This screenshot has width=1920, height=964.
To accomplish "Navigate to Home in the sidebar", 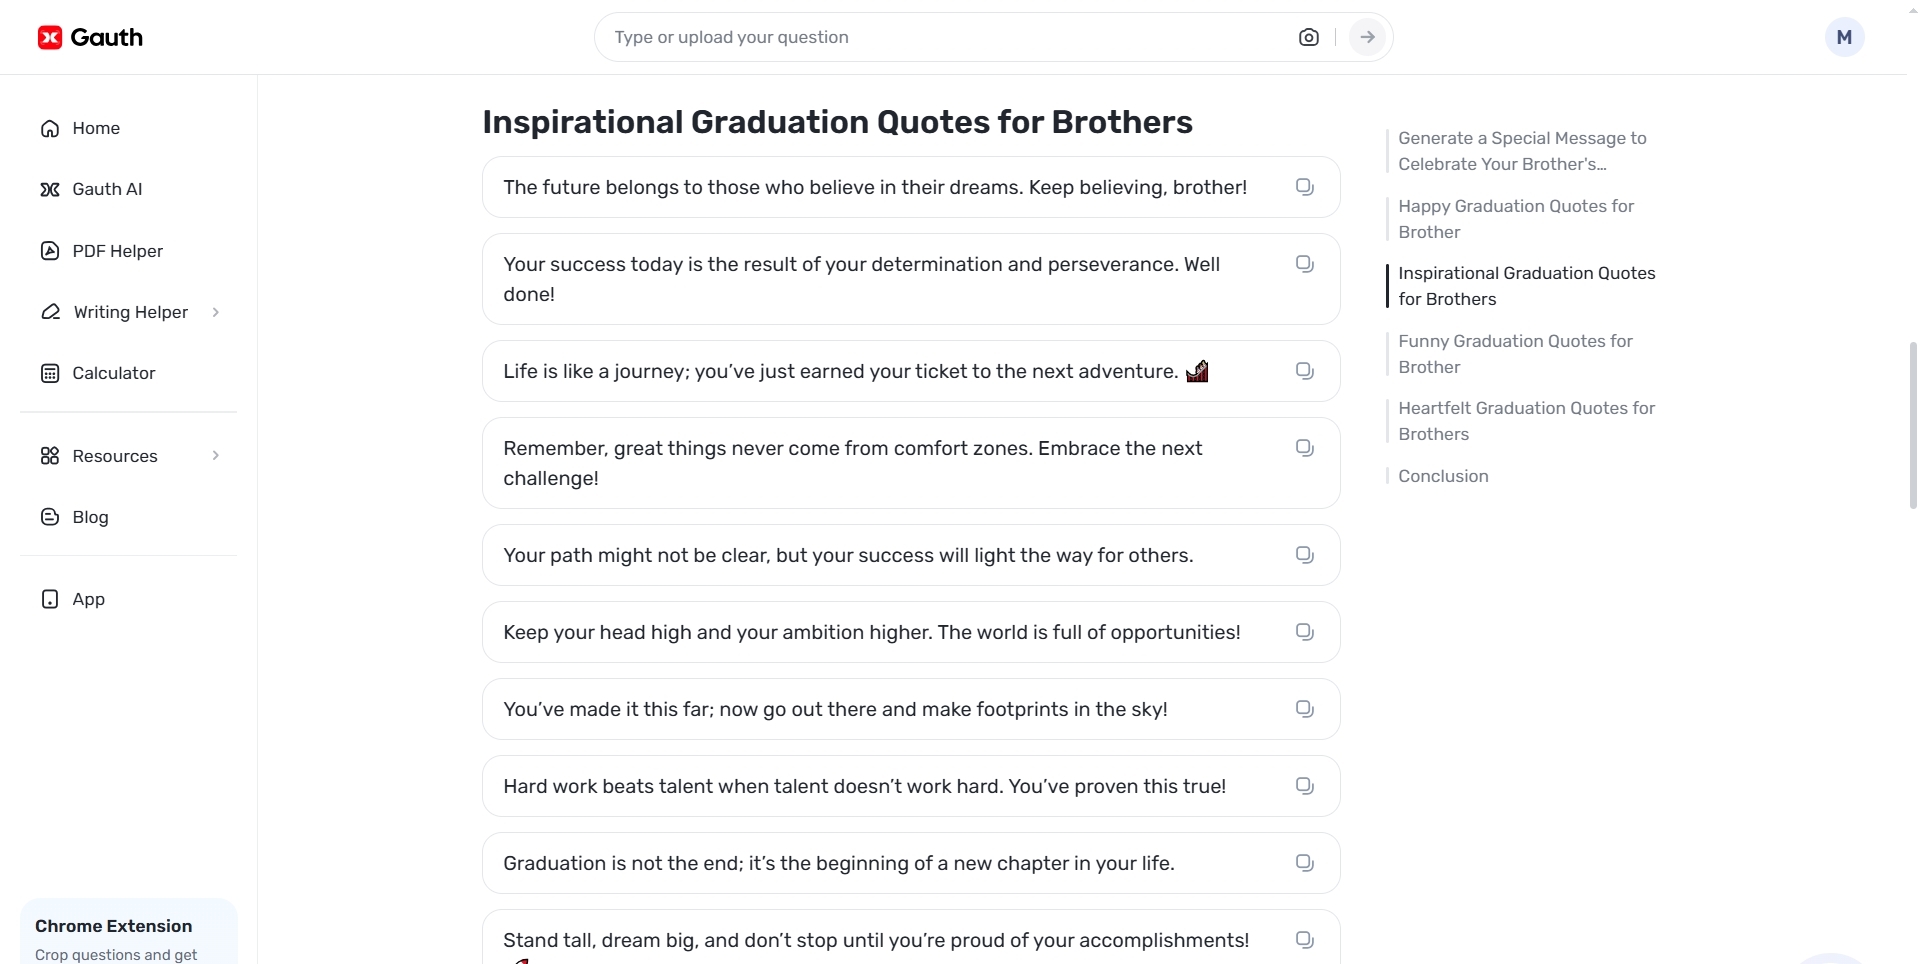I will pyautogui.click(x=95, y=128).
